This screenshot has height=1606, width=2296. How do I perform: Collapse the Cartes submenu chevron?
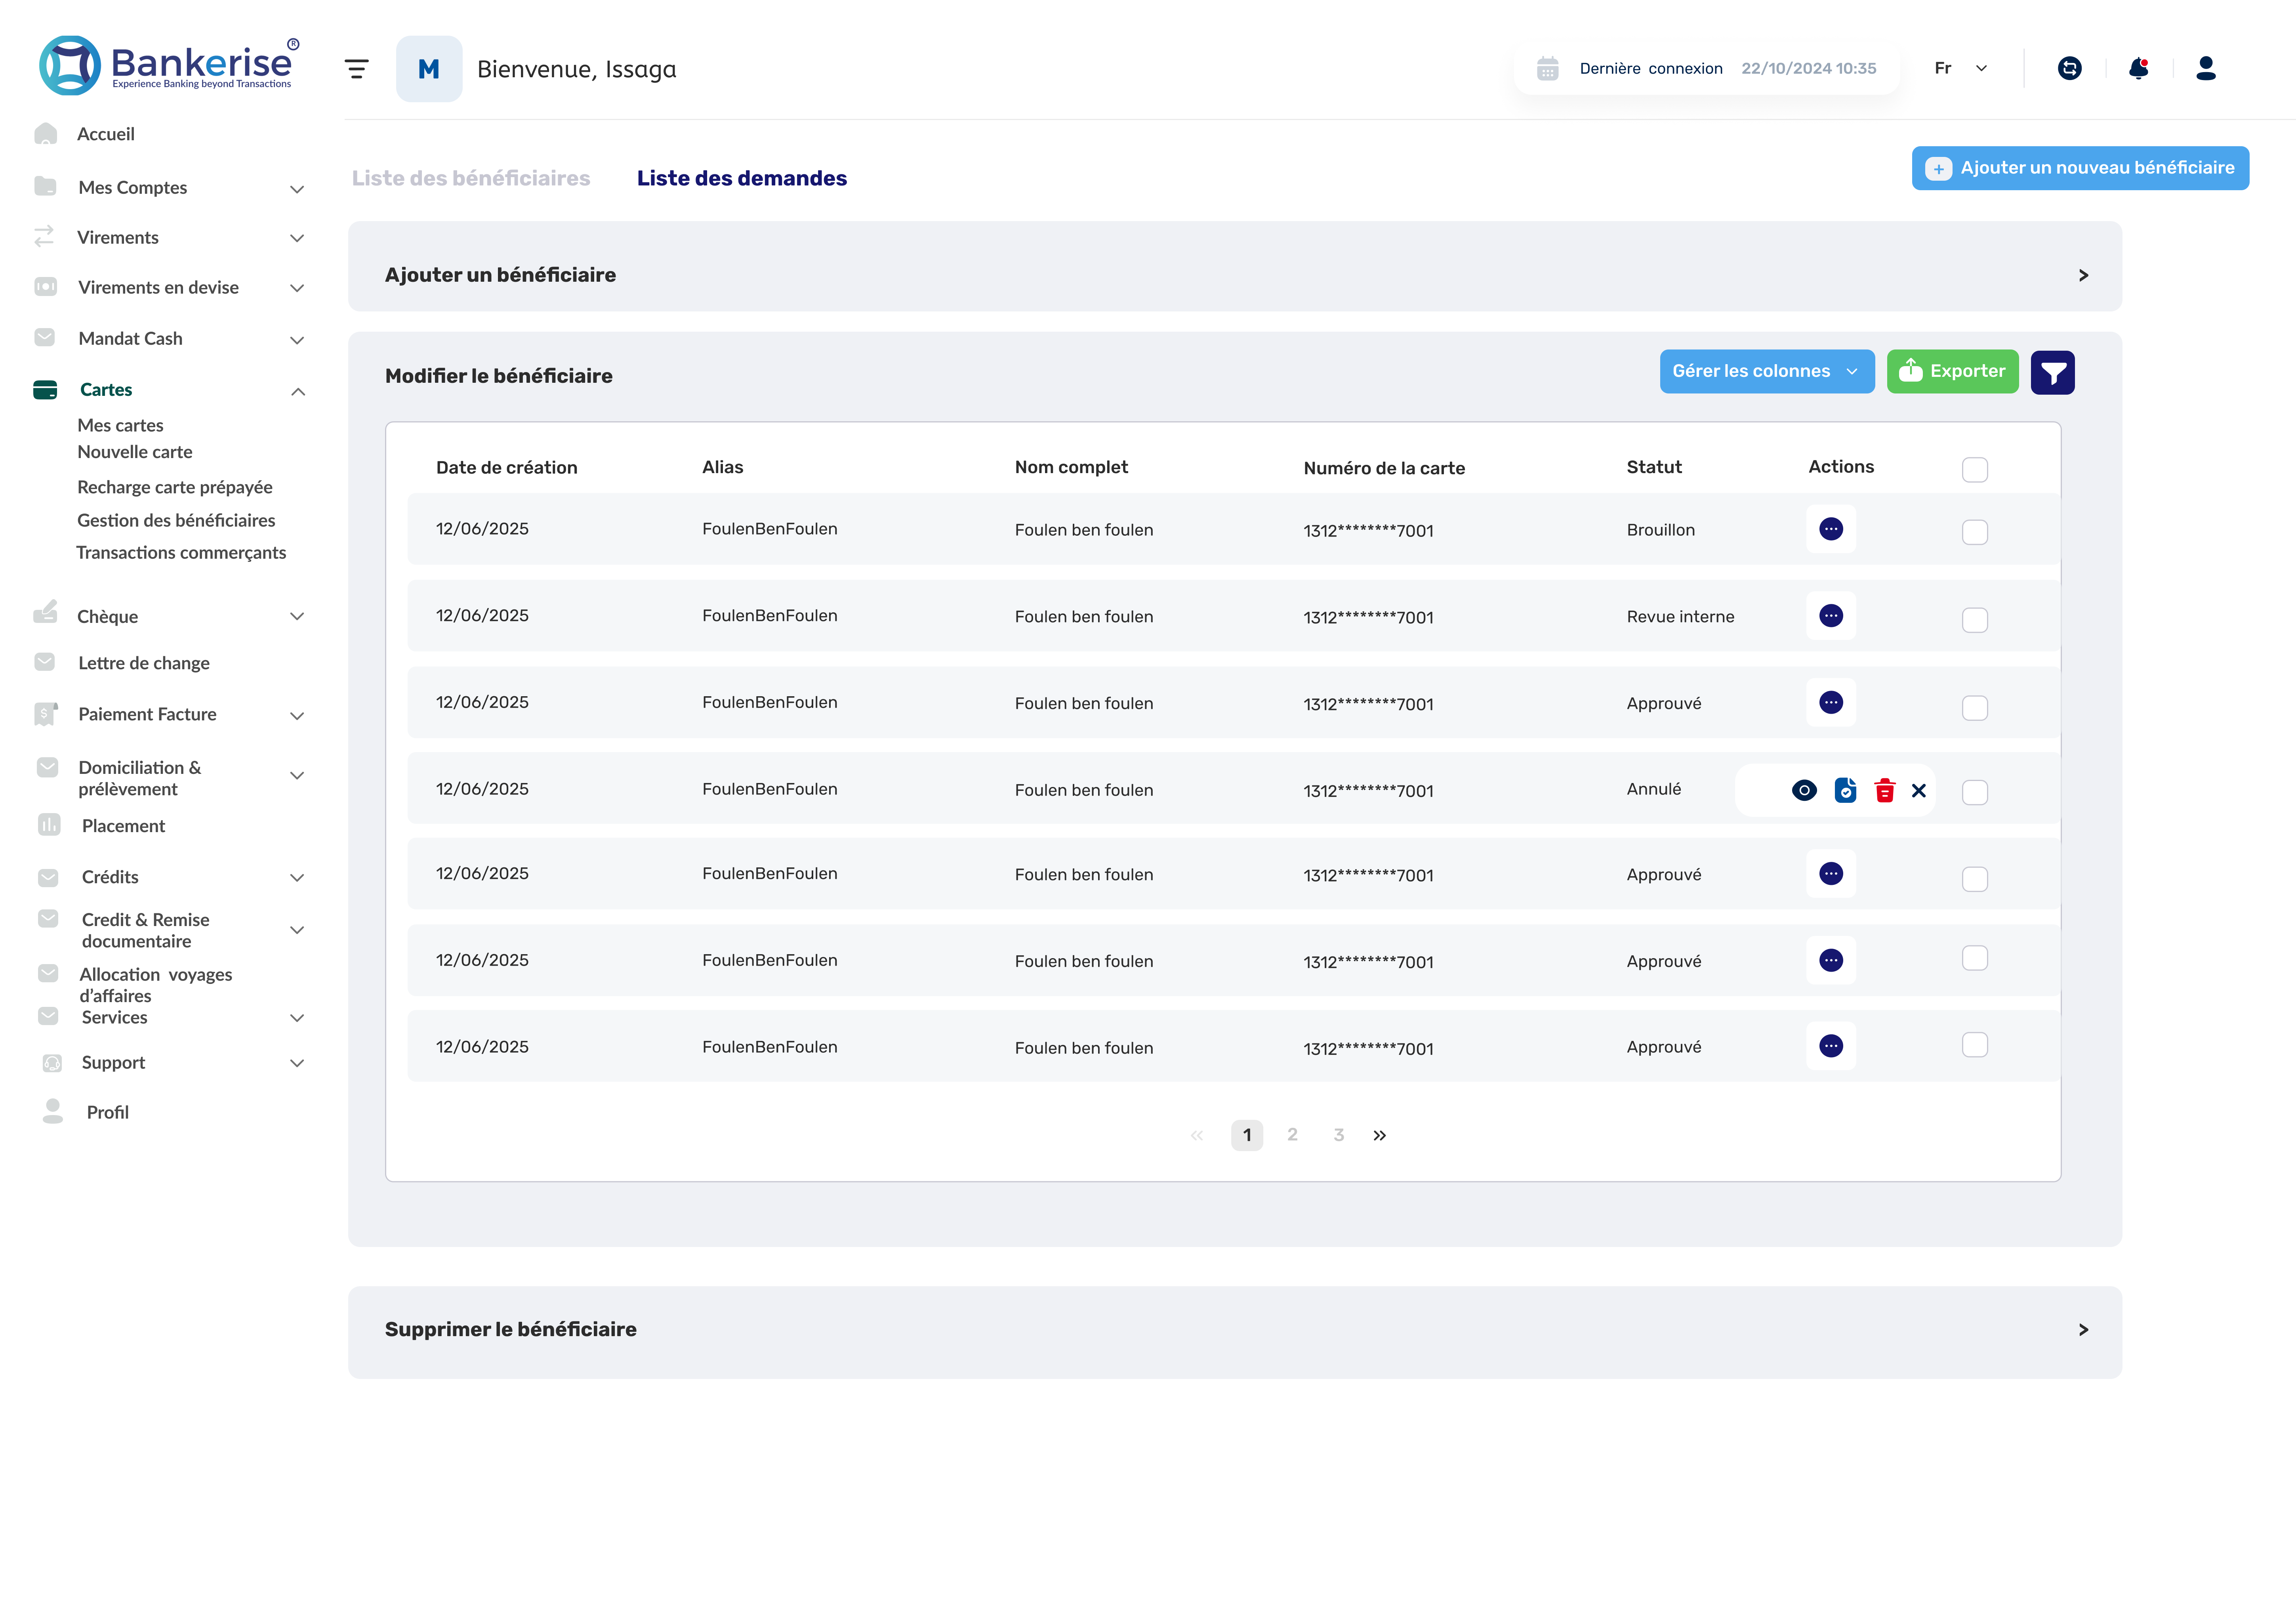(x=298, y=392)
